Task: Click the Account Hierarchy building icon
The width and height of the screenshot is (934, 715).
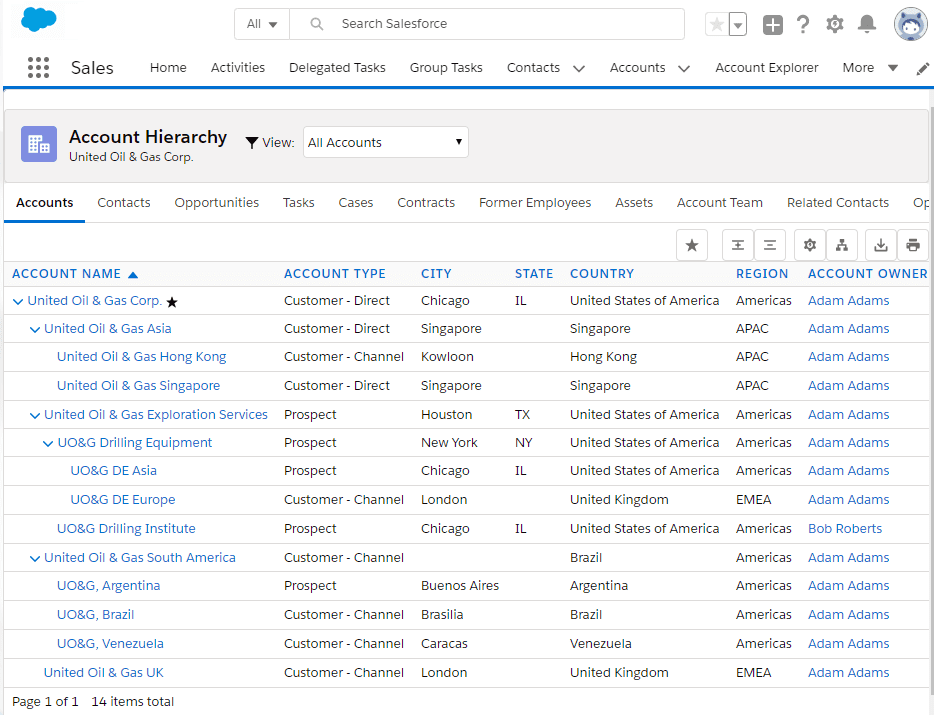Action: tap(39, 144)
